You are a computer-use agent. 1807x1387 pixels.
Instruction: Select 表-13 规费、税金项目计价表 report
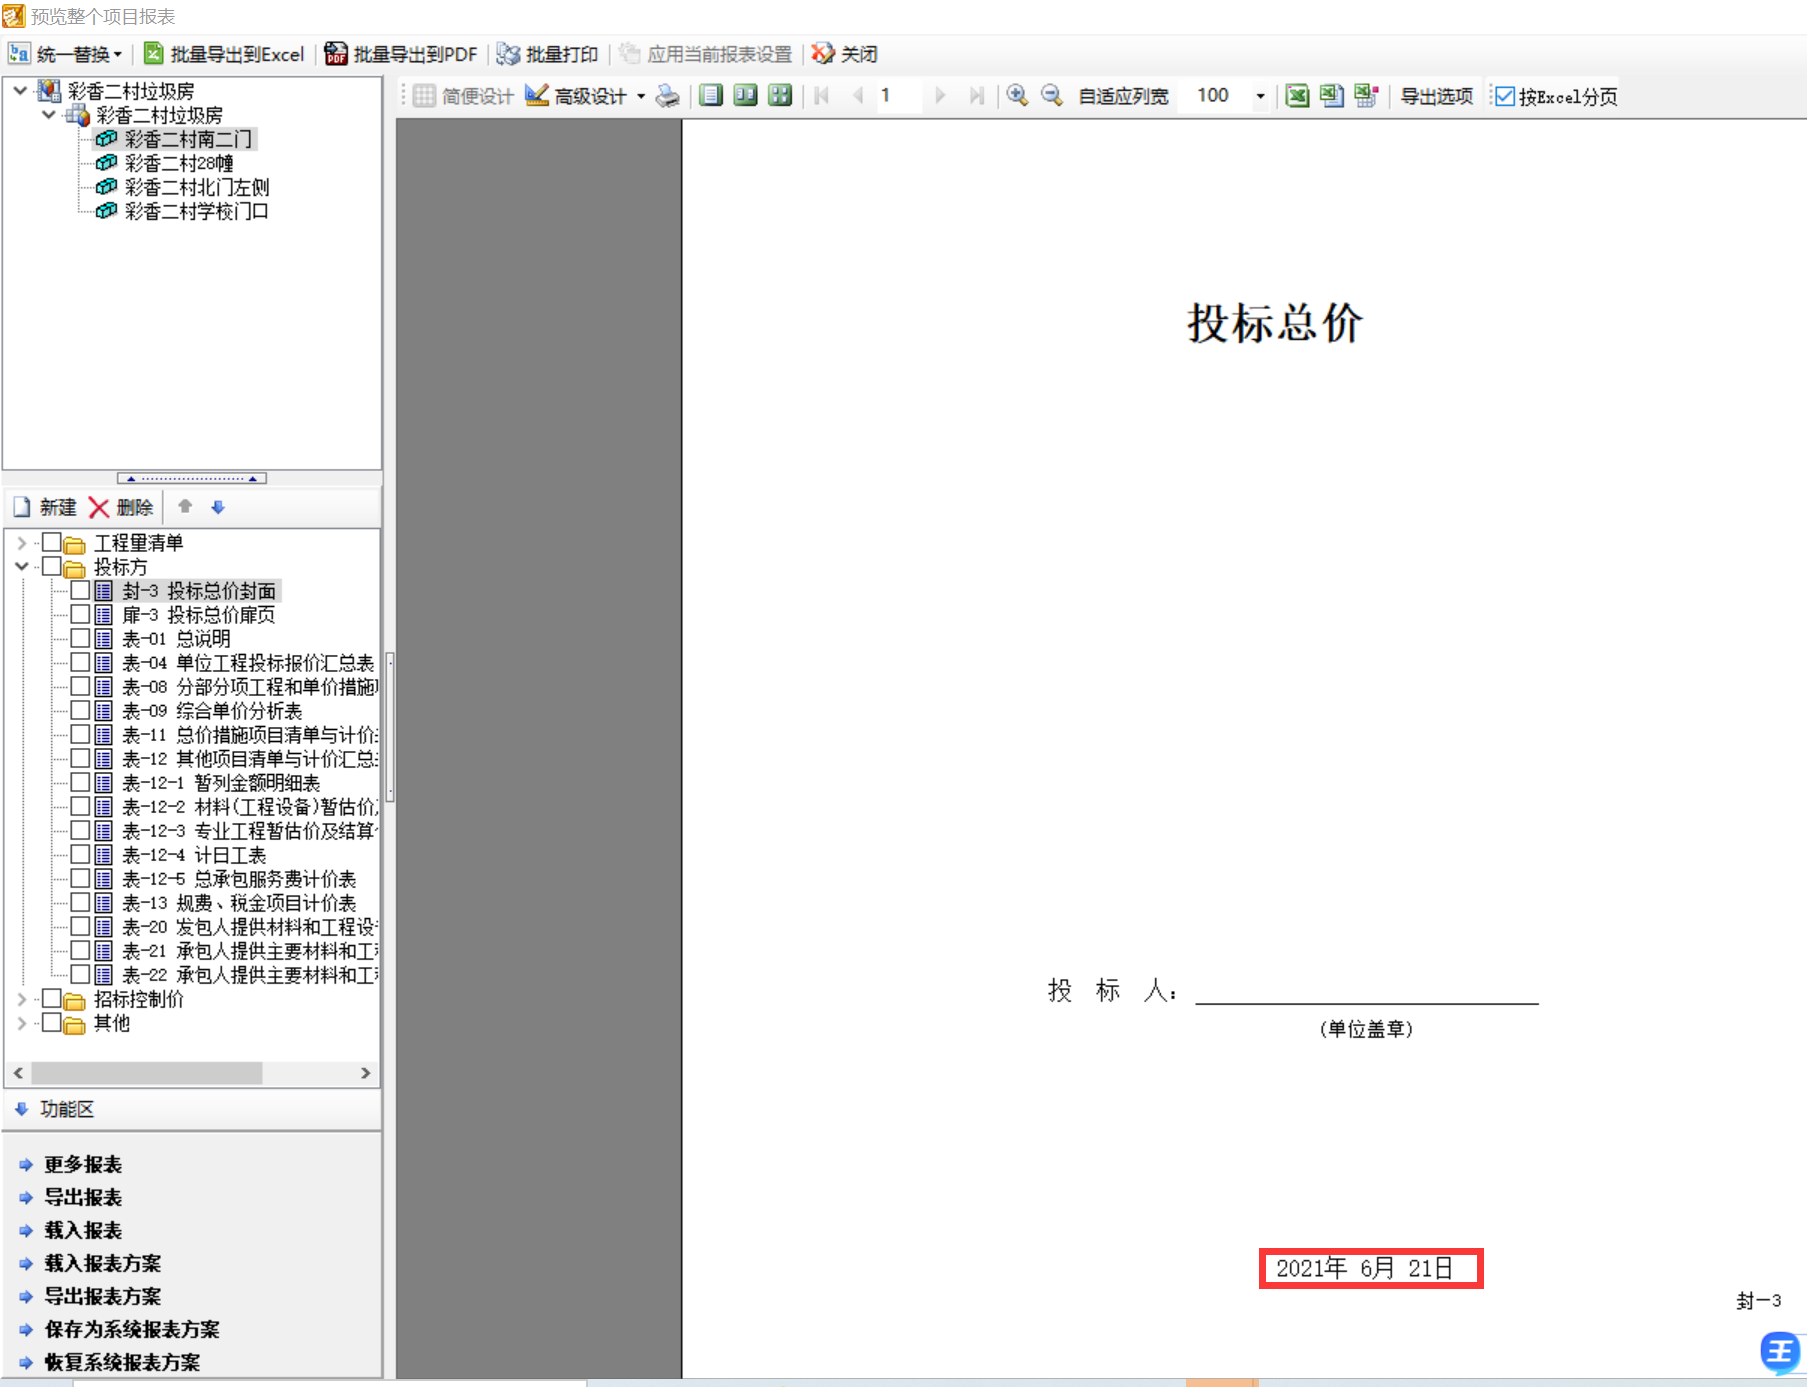click(x=238, y=903)
